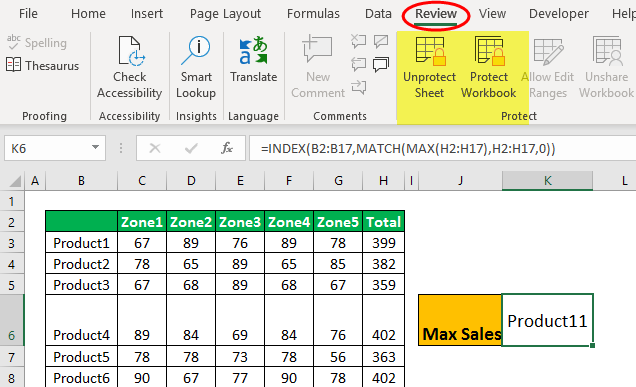The height and width of the screenshot is (387, 636).
Task: Click Protect Workbook button
Action: click(x=489, y=67)
